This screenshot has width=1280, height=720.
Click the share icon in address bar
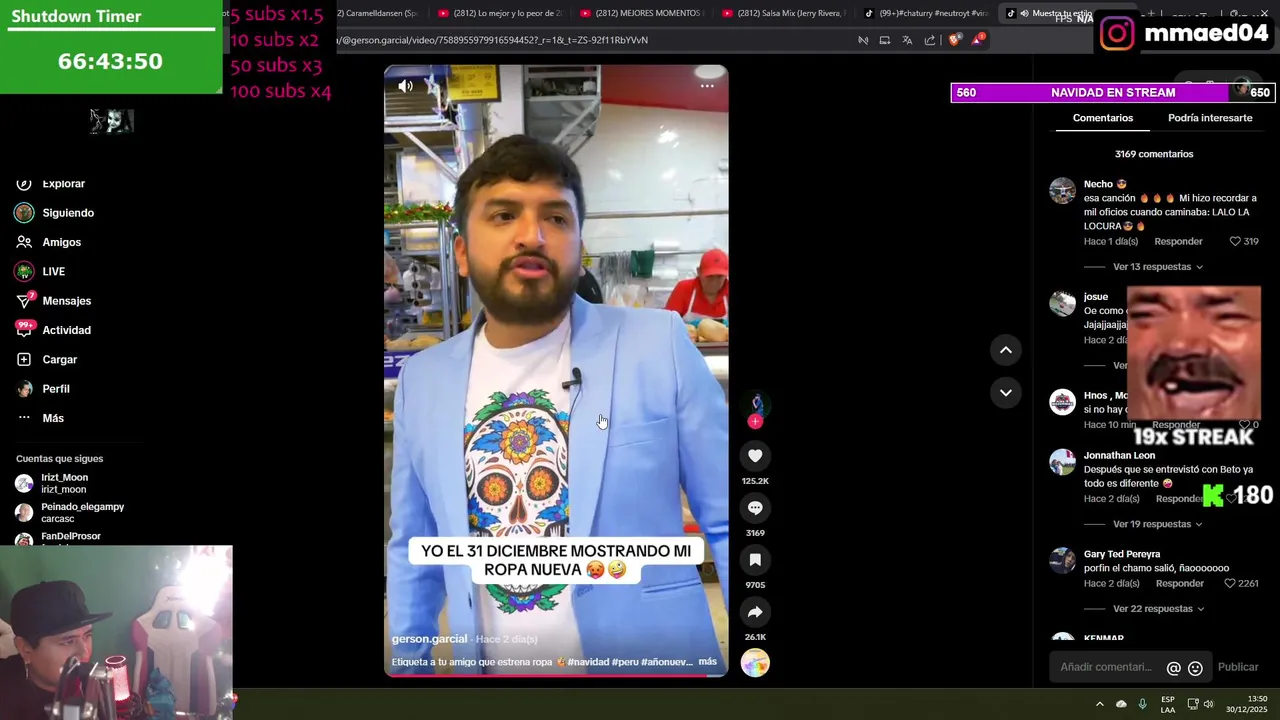930,40
